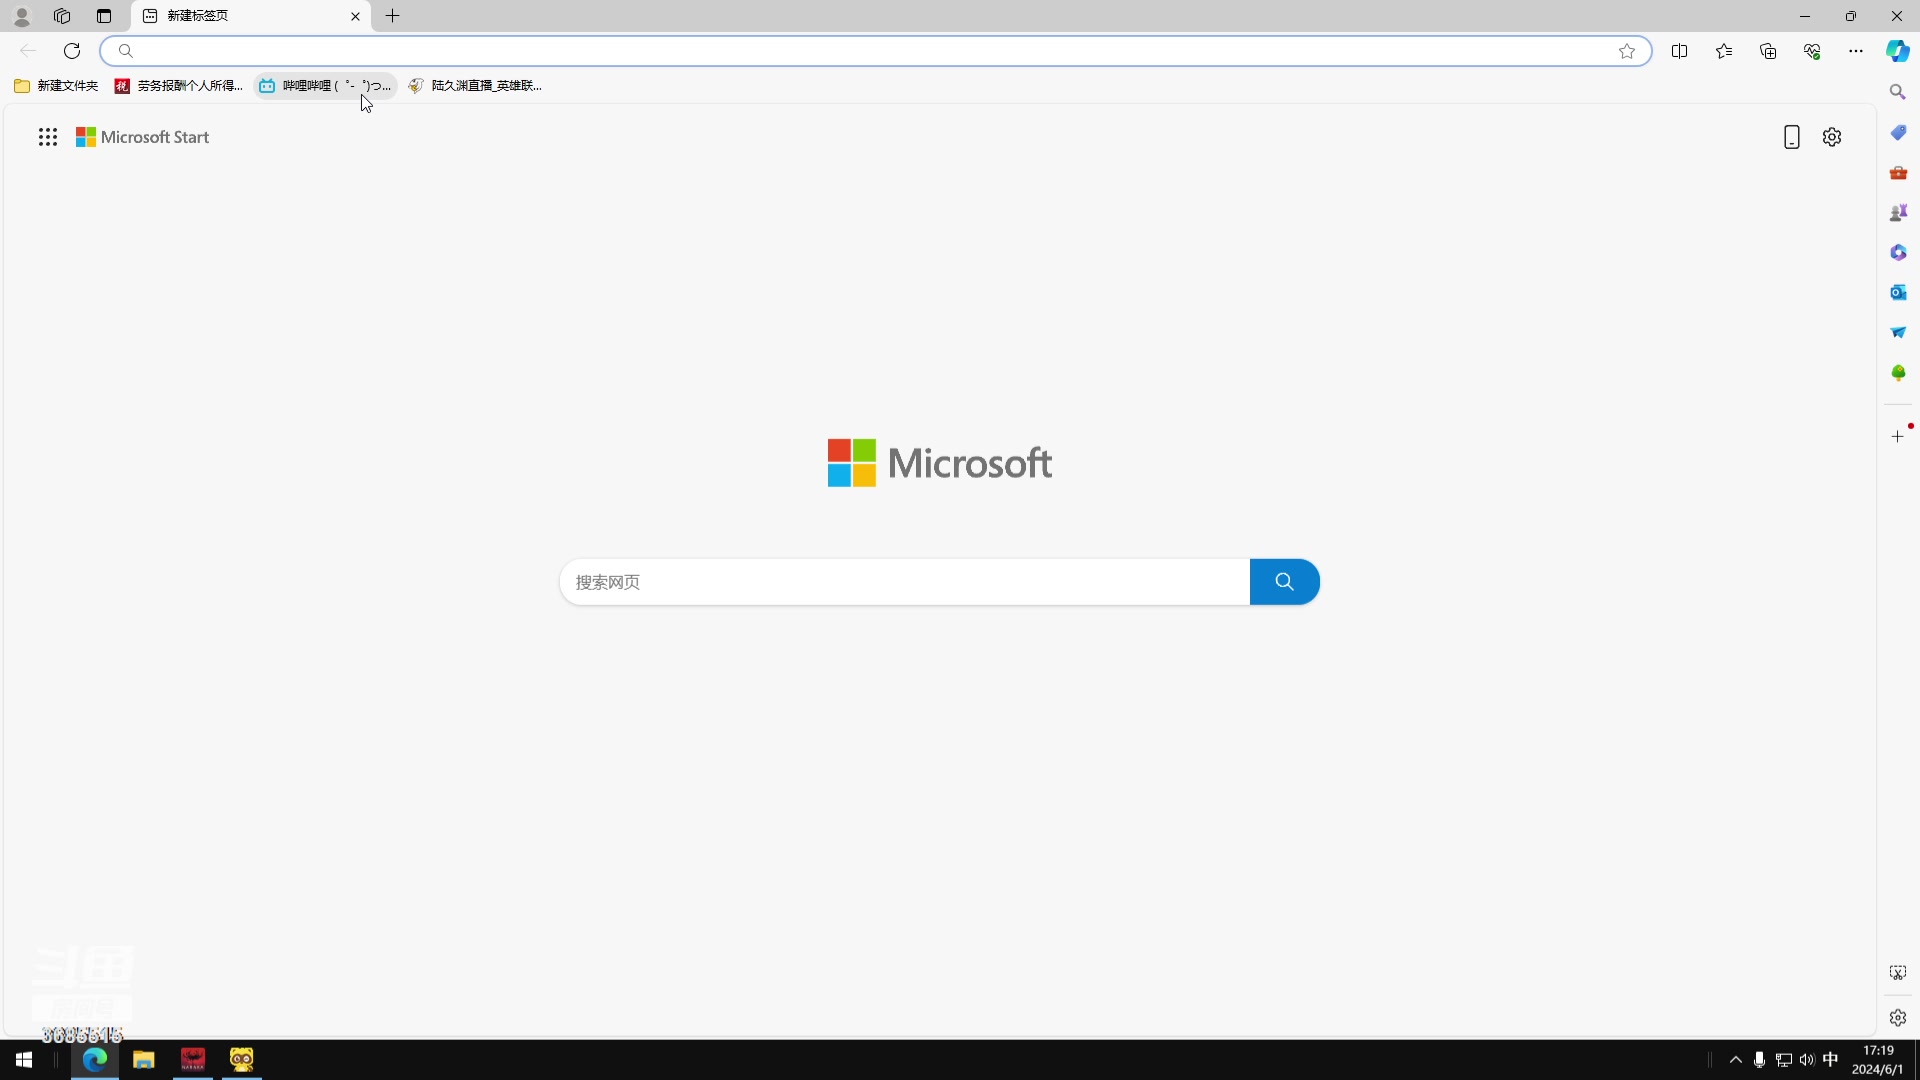1920x1080 pixels.
Task: Click the Microsoft Start logo link
Action: 143,137
